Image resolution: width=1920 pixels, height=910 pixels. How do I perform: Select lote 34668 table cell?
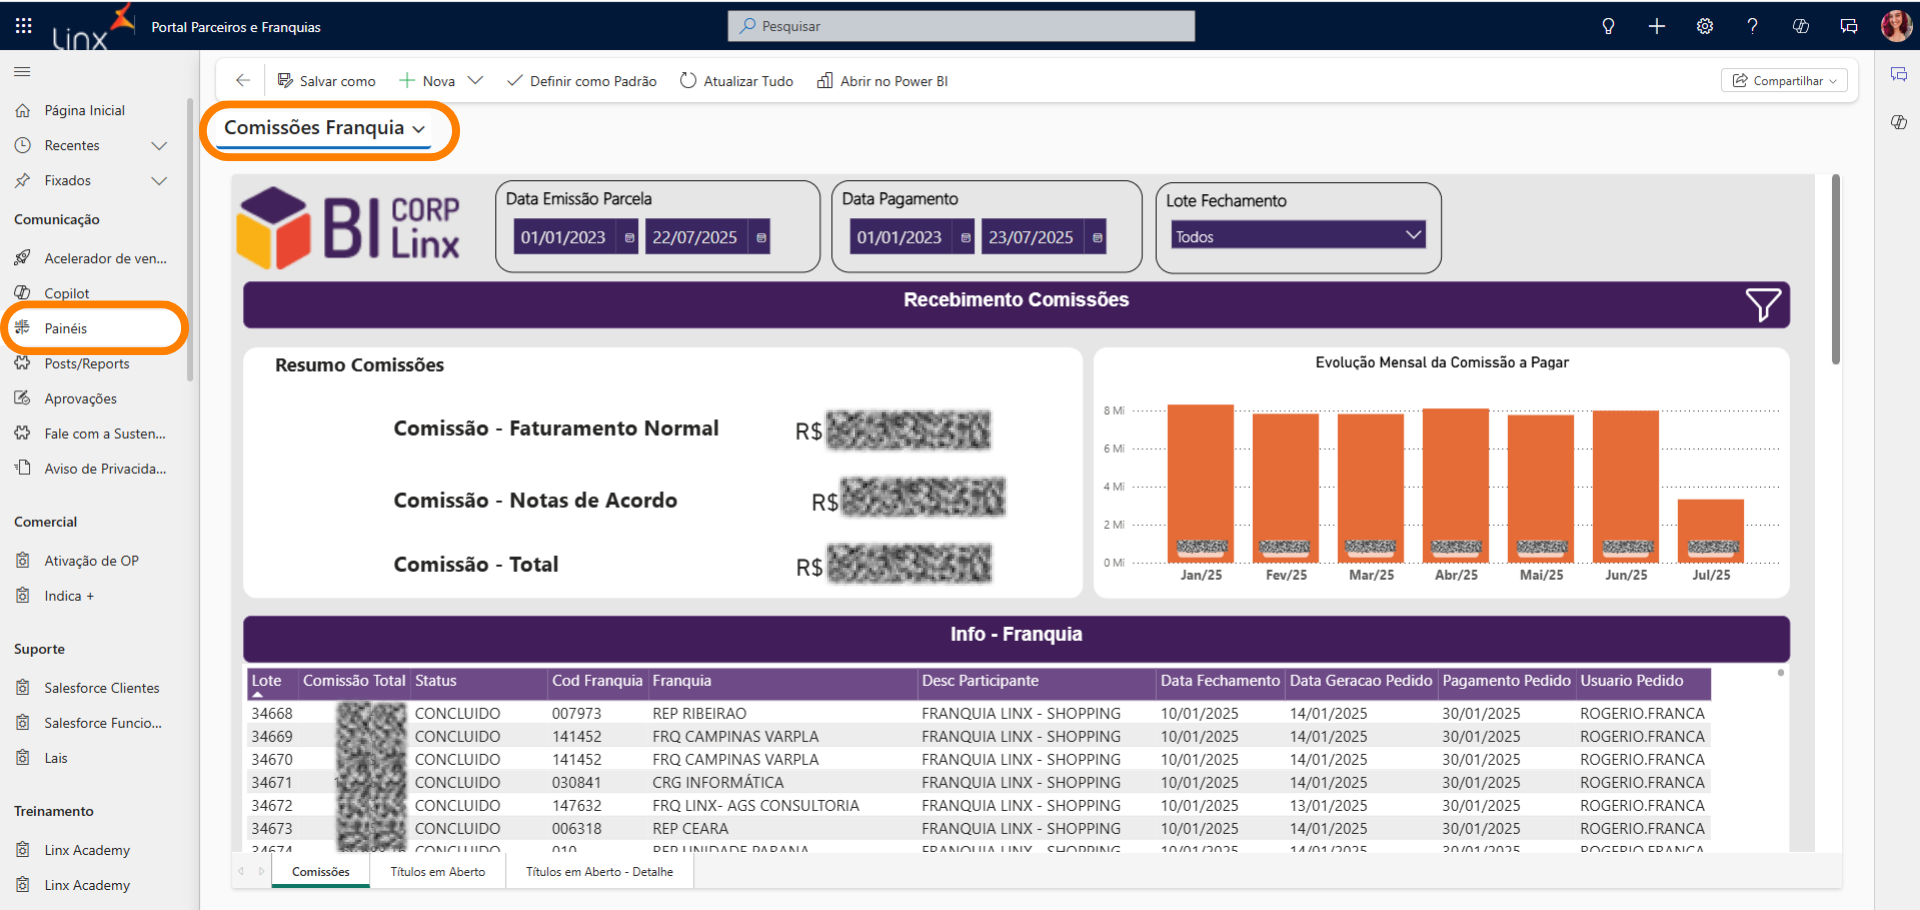pyautogui.click(x=272, y=713)
